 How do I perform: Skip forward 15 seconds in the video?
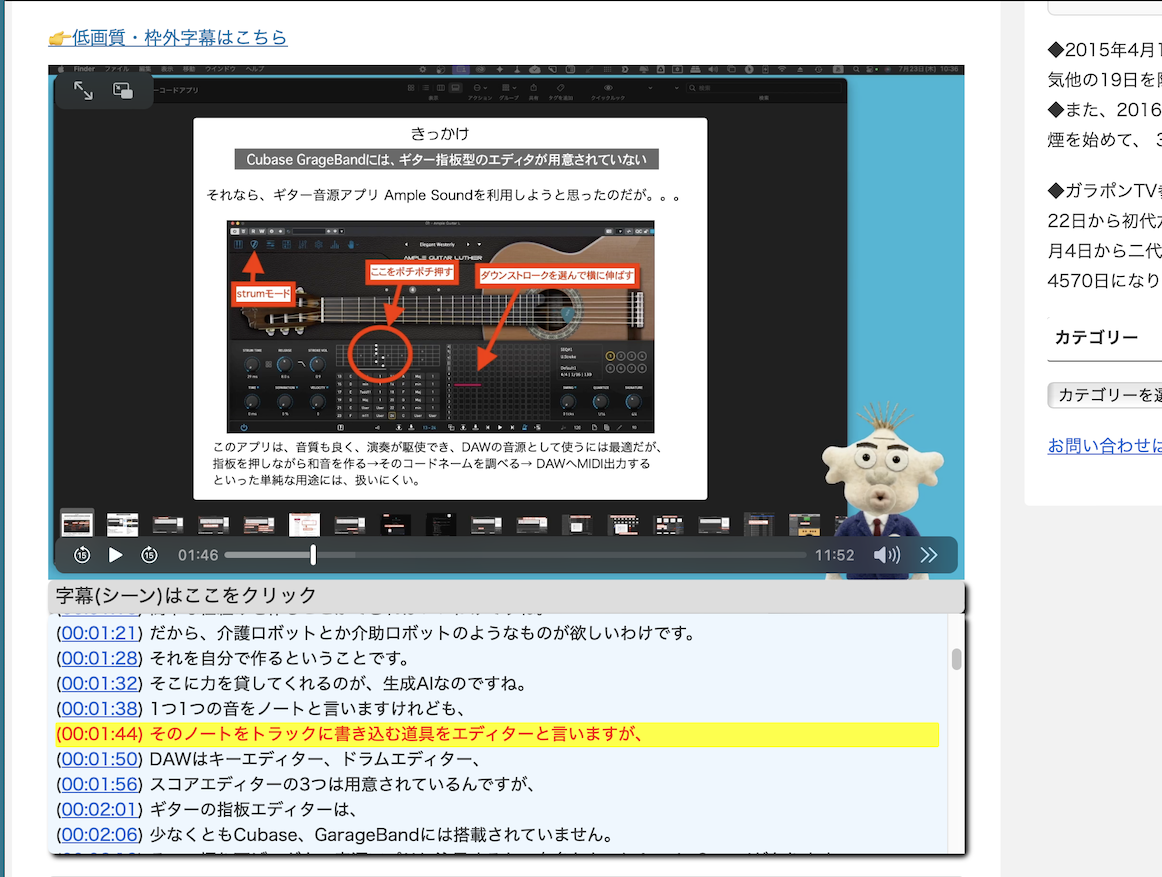point(149,555)
